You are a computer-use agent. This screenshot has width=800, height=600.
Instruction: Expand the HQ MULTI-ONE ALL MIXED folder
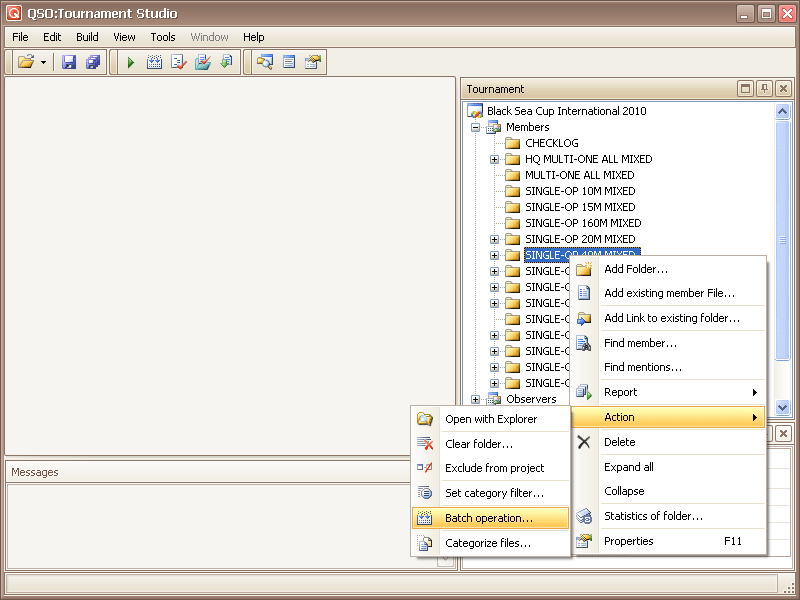(495, 159)
